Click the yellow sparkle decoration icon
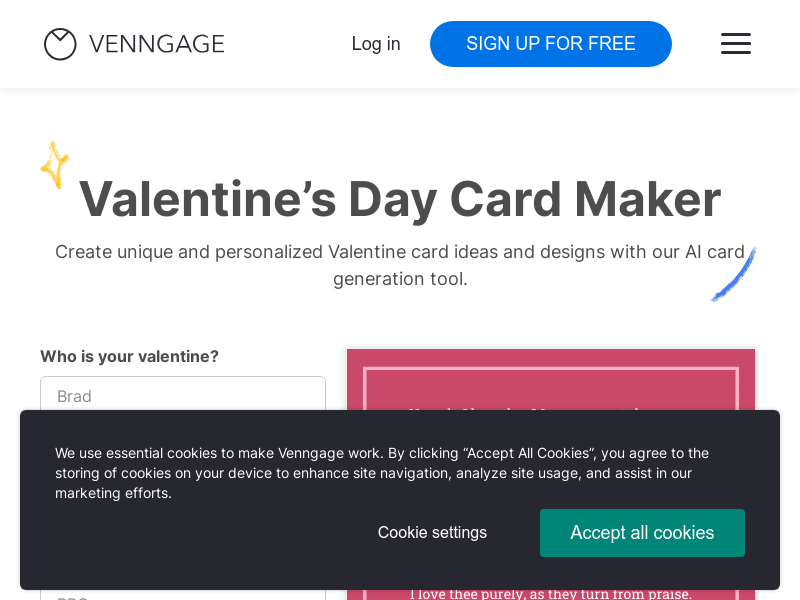The width and height of the screenshot is (800, 600). pyautogui.click(x=54, y=165)
